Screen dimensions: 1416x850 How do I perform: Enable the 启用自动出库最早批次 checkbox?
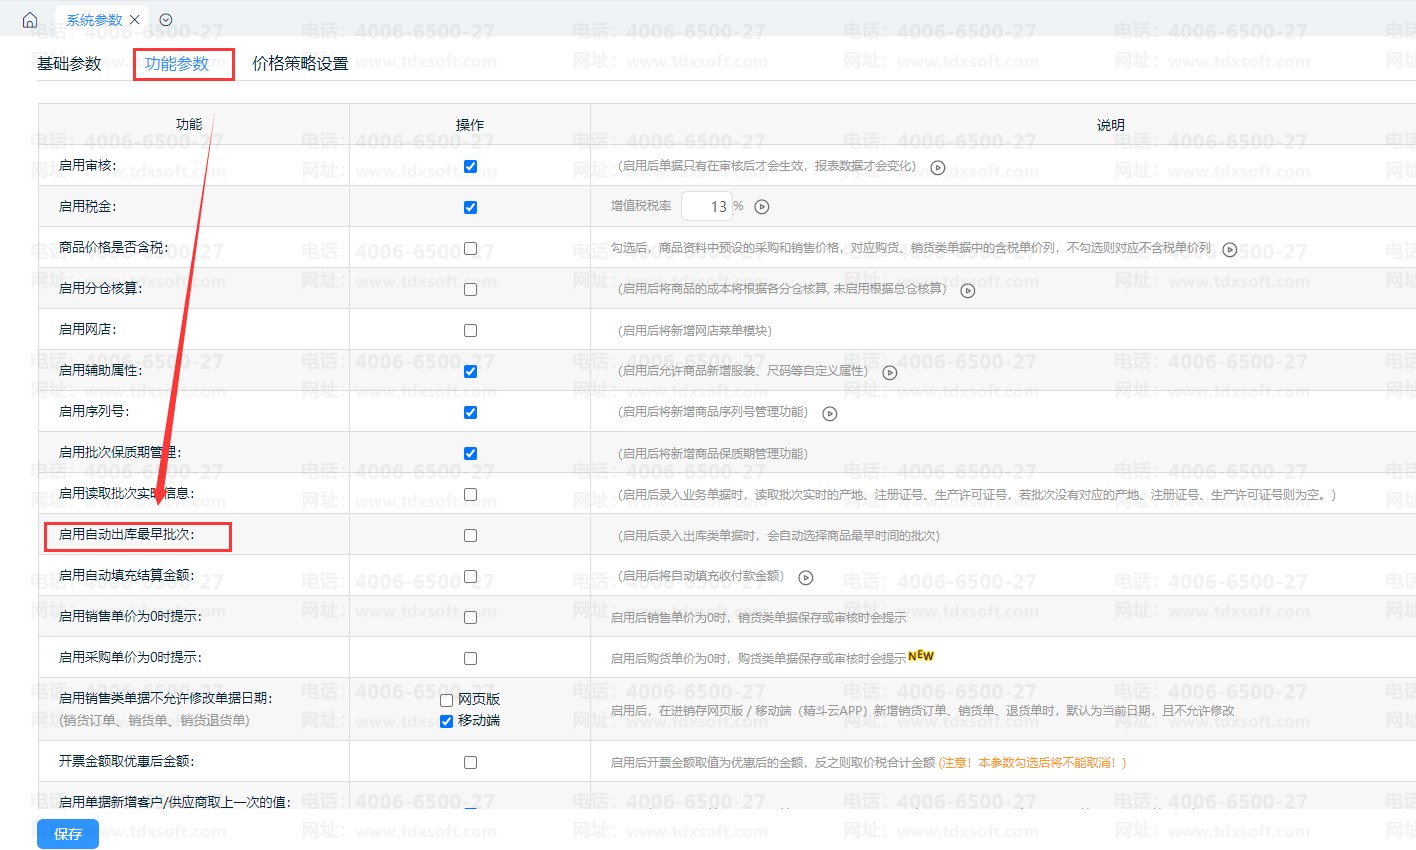[470, 536]
